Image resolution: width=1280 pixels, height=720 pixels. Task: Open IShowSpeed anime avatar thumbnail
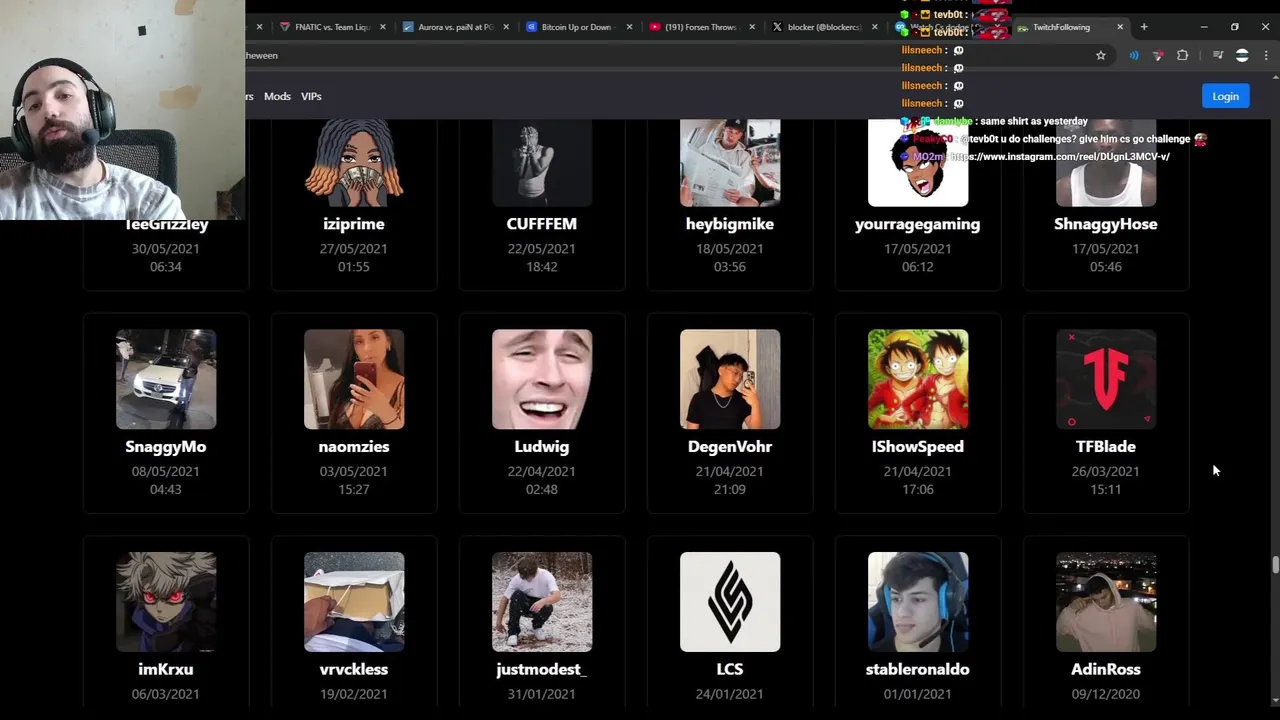pyautogui.click(x=918, y=379)
